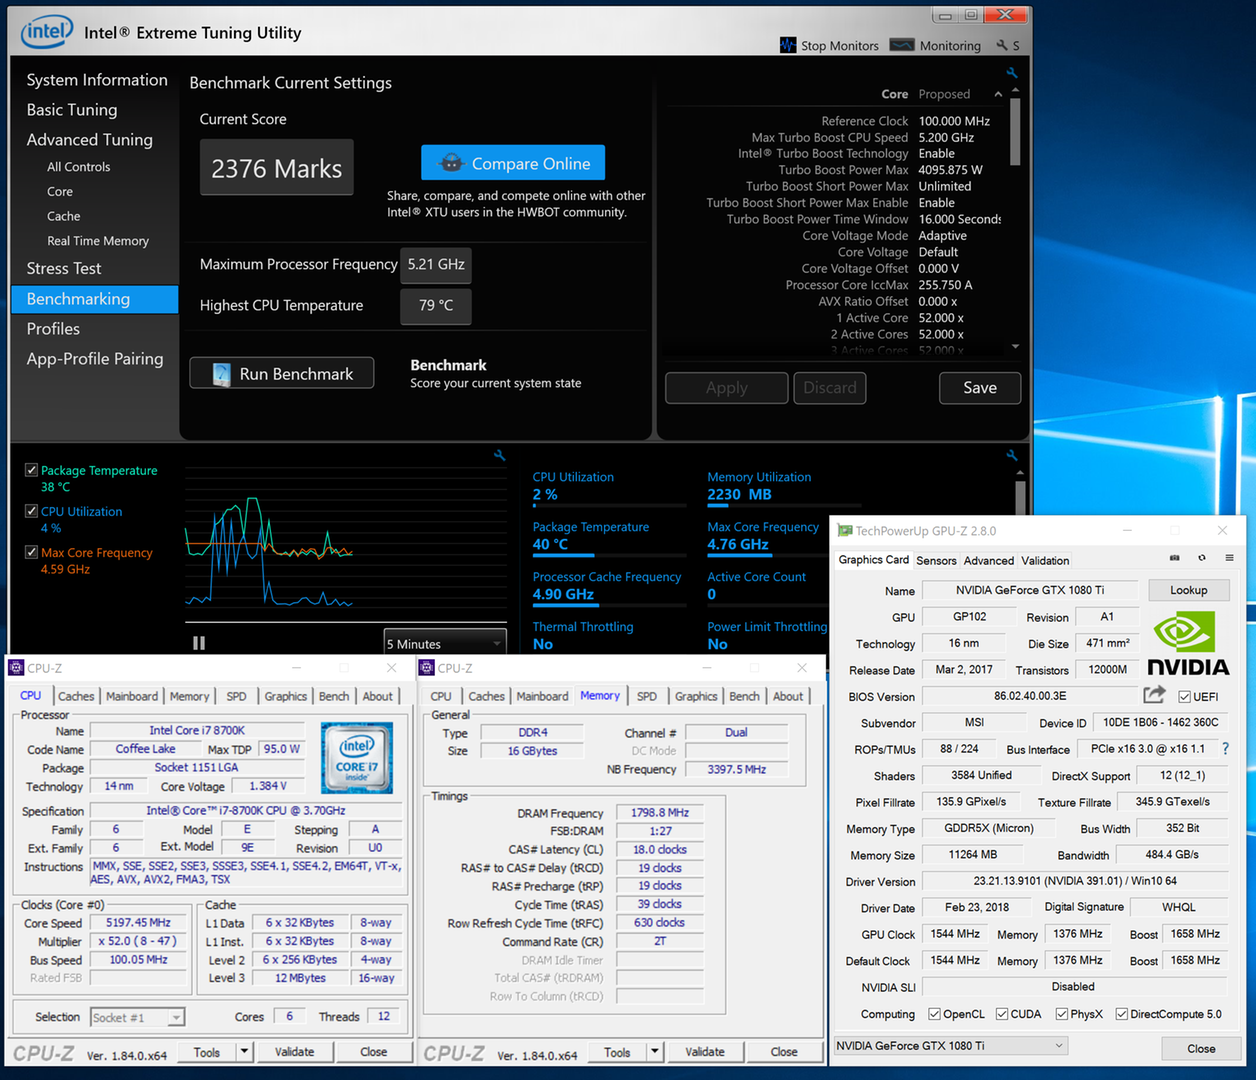This screenshot has width=1256, height=1080.
Task: Open Tools dropdown arrow in Memory tab window
Action: (x=654, y=1051)
